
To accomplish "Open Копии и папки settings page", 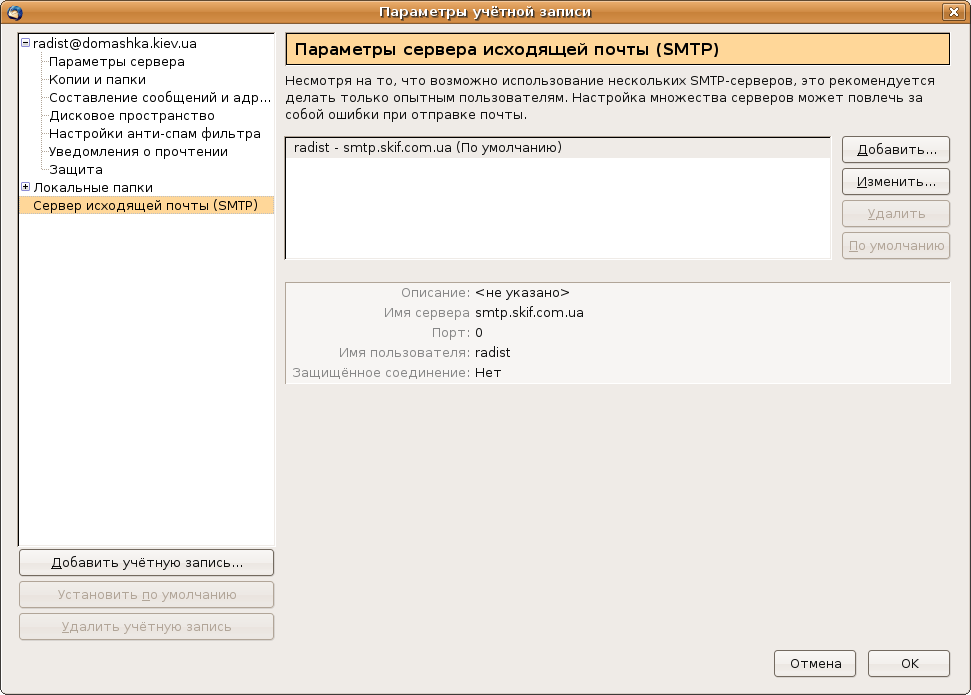I will 97,80.
